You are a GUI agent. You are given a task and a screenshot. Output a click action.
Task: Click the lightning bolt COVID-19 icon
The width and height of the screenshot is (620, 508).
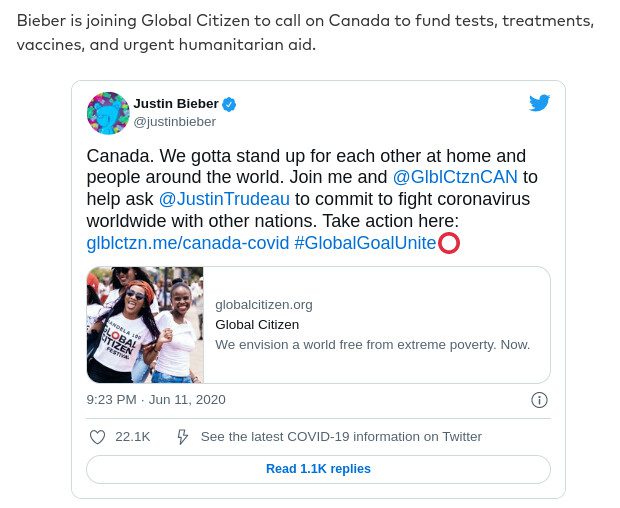[182, 437]
